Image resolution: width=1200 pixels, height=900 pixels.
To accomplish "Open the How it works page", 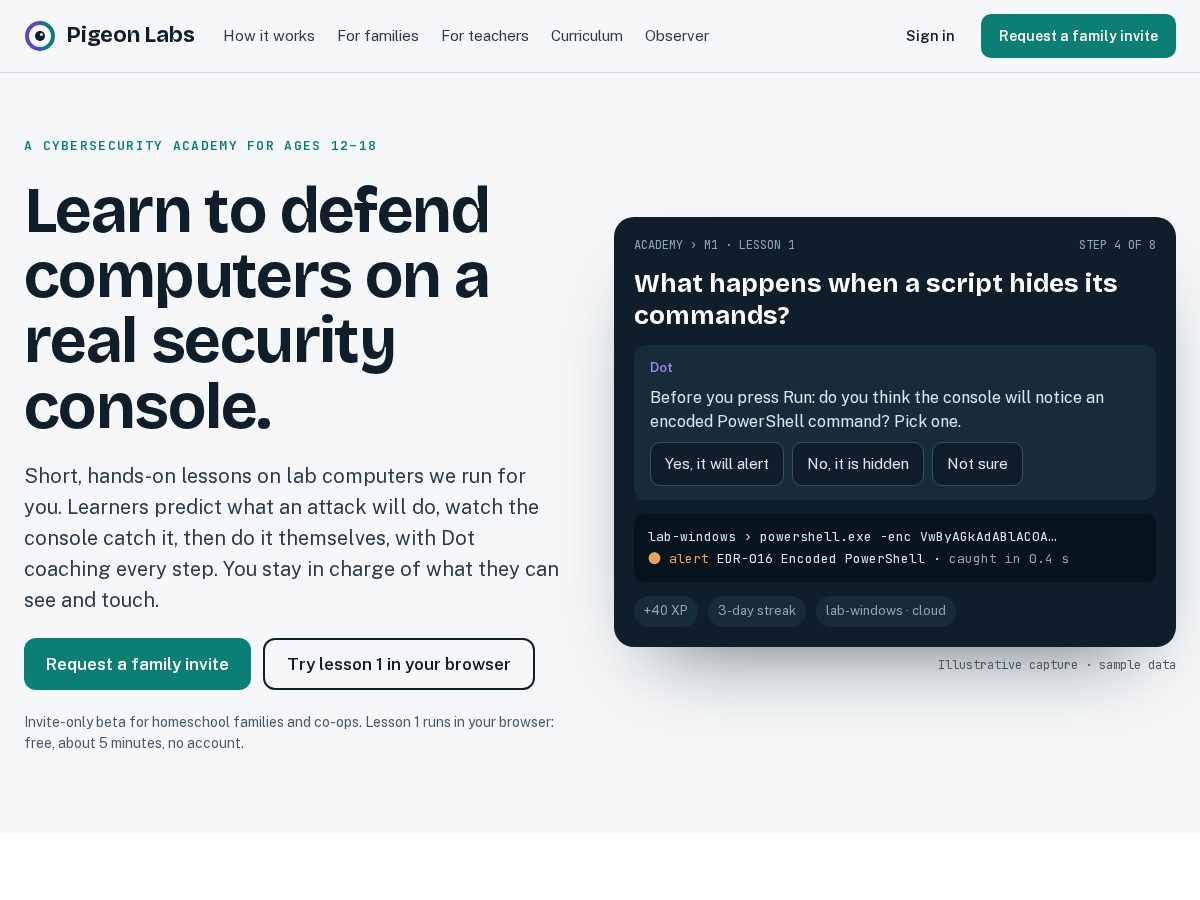I will point(269,36).
